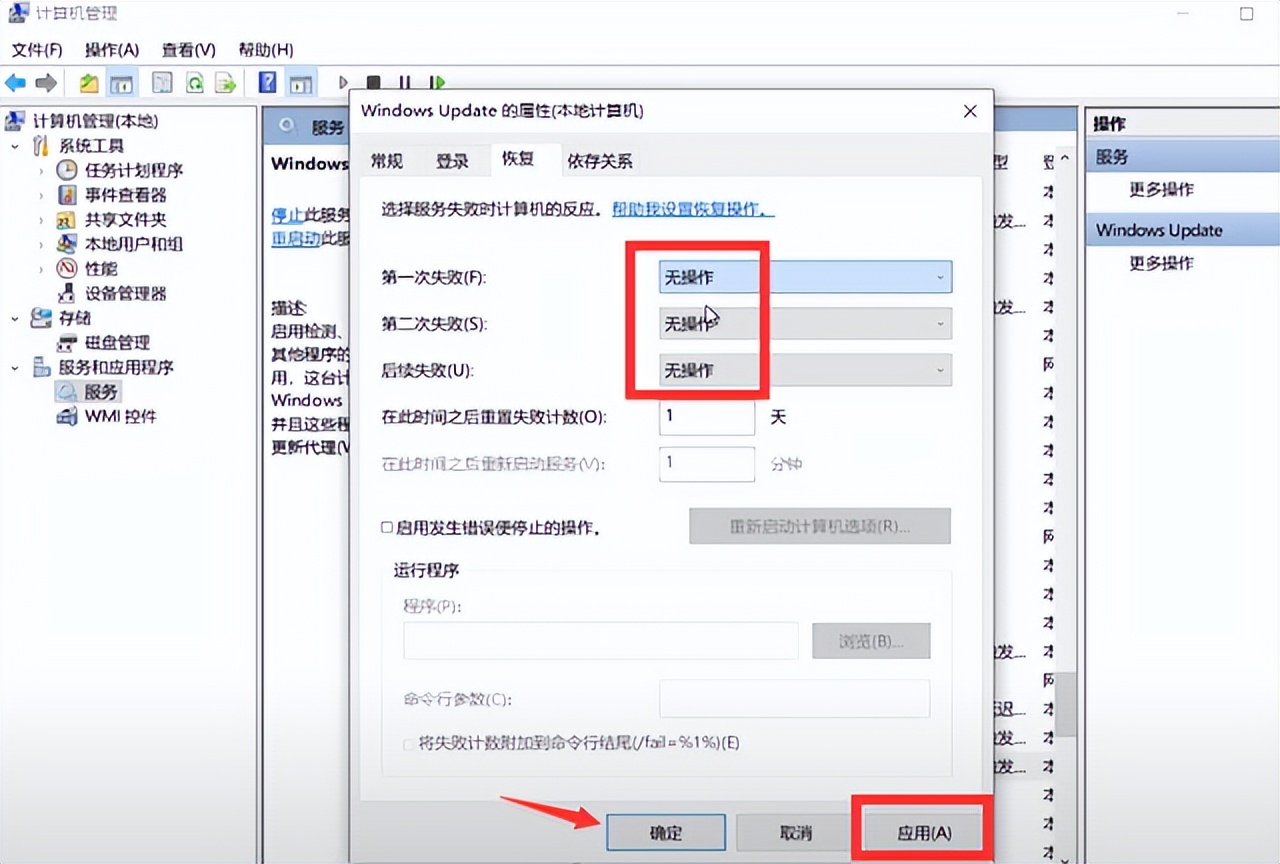This screenshot has width=1280, height=864.
Task: Check 将失败计数附加到命令行结尾 option
Action: click(x=409, y=744)
